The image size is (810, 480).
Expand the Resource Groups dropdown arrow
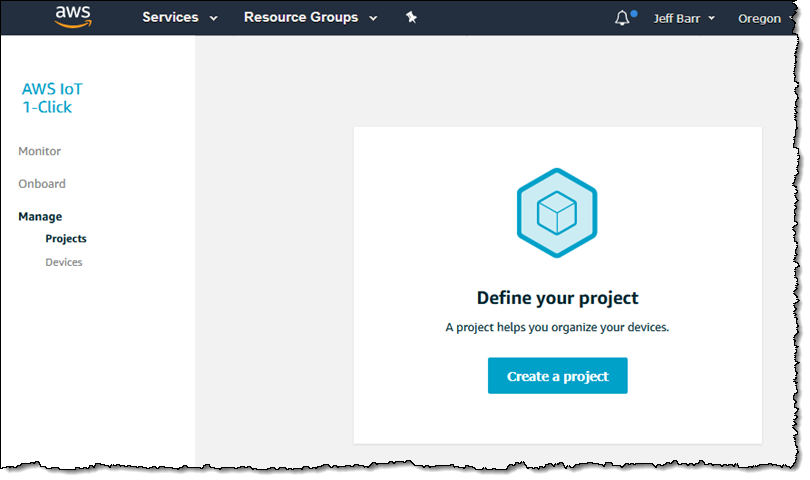coord(373,19)
